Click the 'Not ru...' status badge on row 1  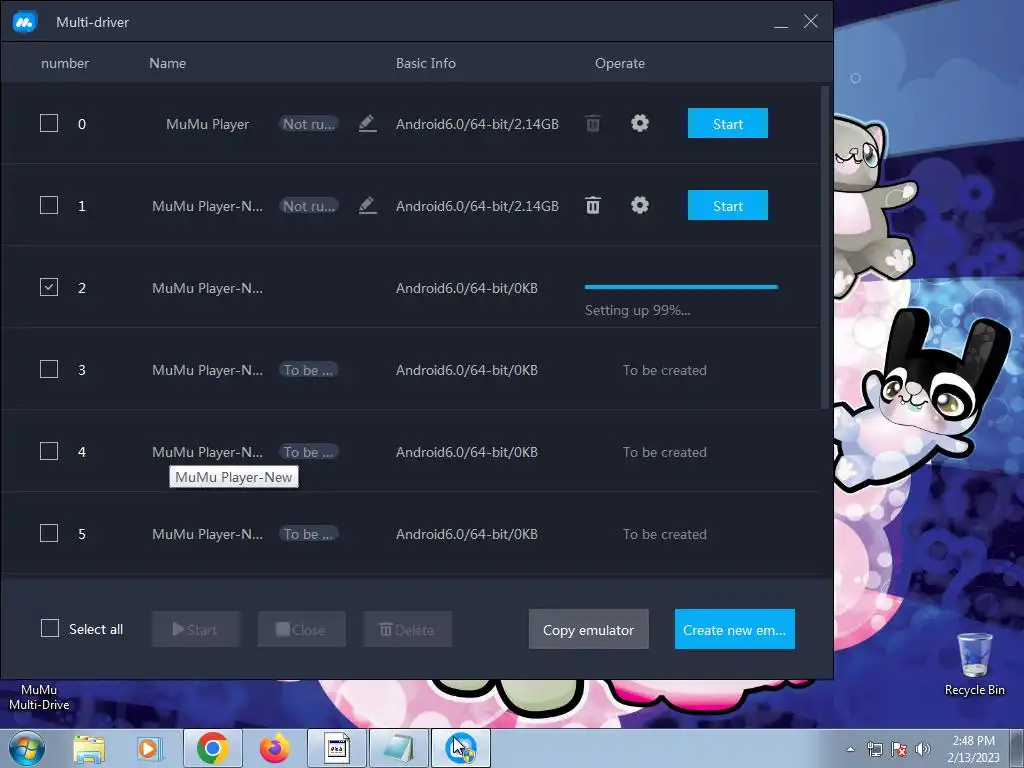pyautogui.click(x=309, y=206)
